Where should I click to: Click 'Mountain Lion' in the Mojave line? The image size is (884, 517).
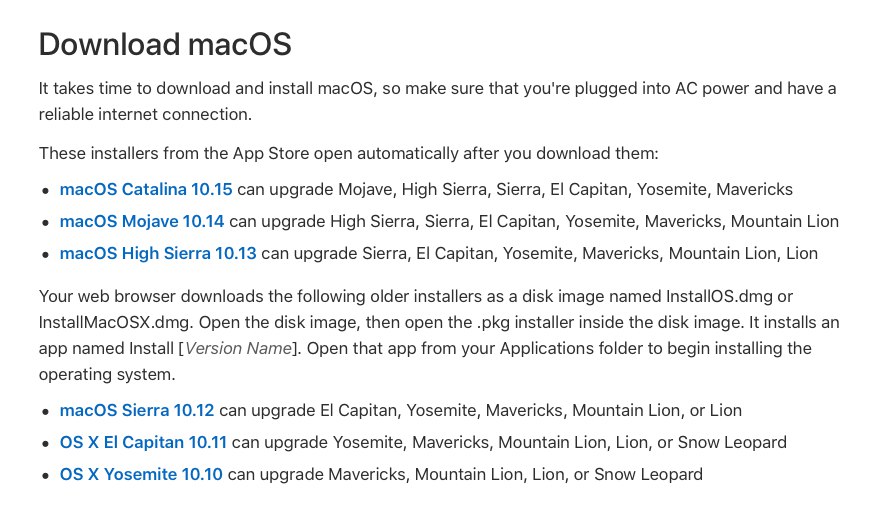tap(785, 222)
